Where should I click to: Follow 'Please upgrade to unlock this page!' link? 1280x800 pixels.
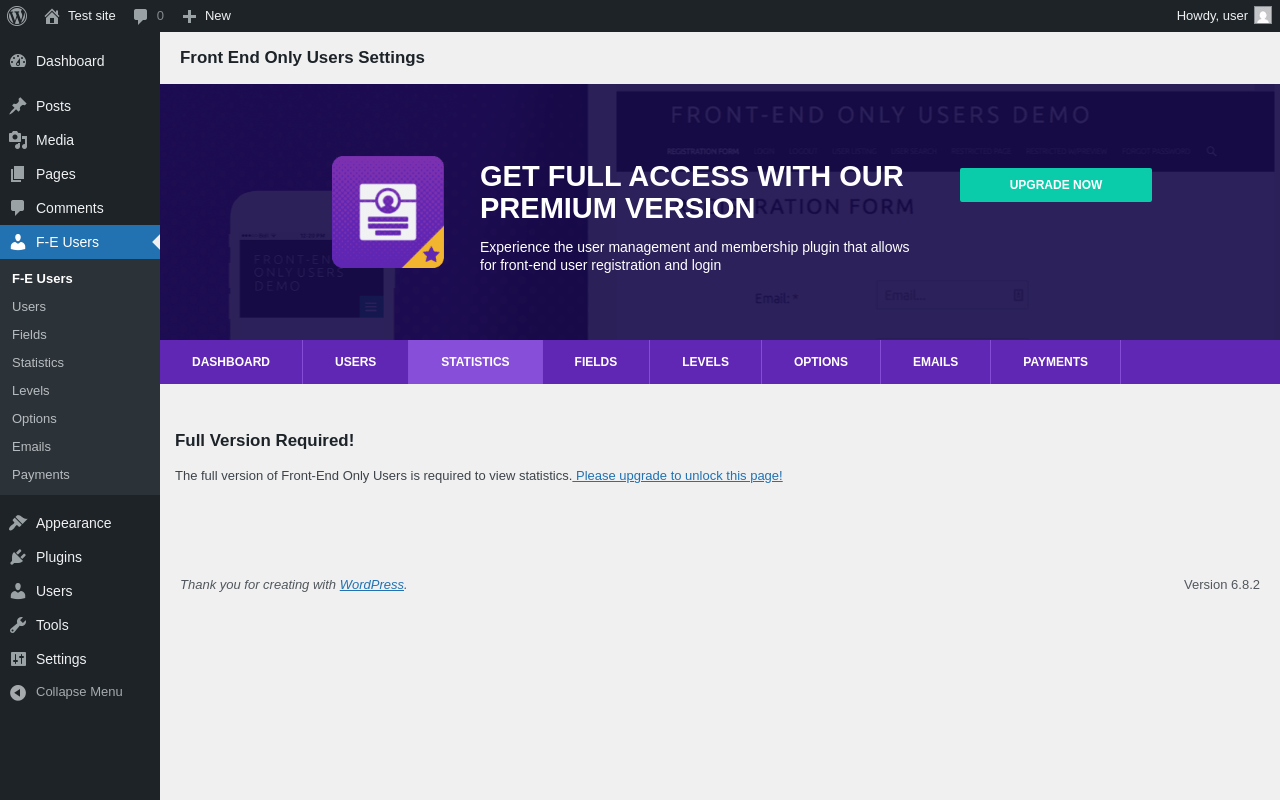[x=679, y=476]
